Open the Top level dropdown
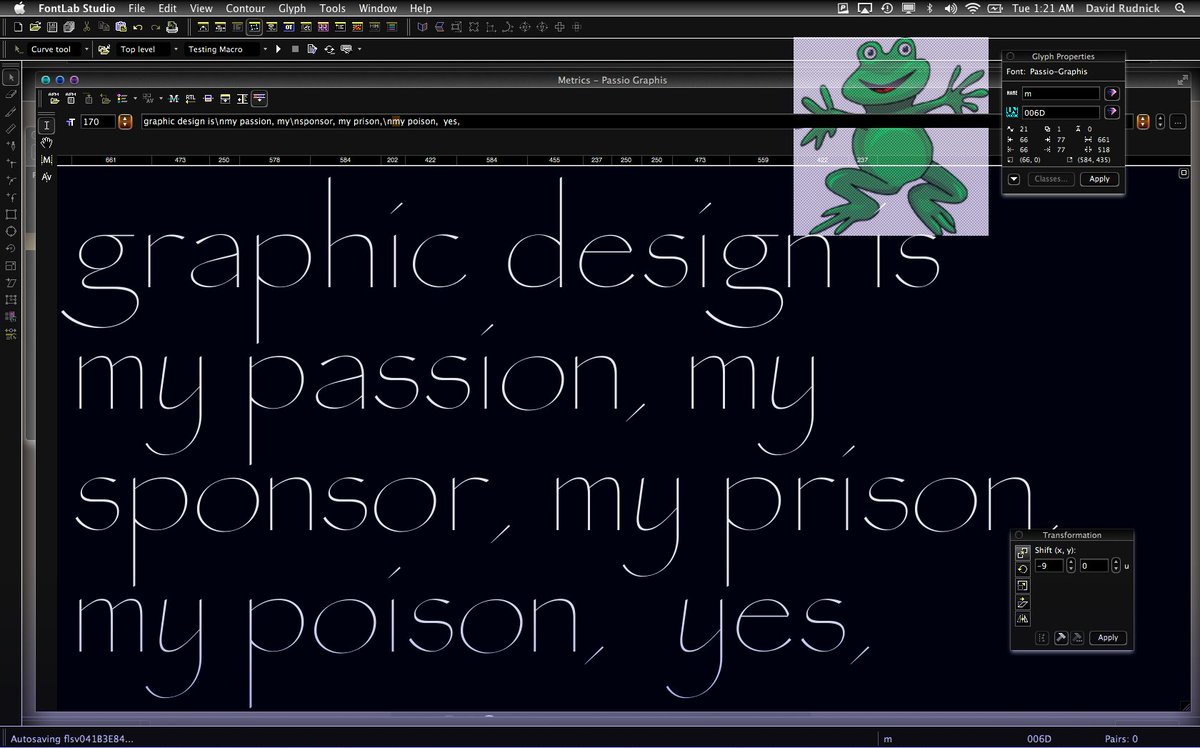Image resolution: width=1200 pixels, height=748 pixels. click(176, 49)
